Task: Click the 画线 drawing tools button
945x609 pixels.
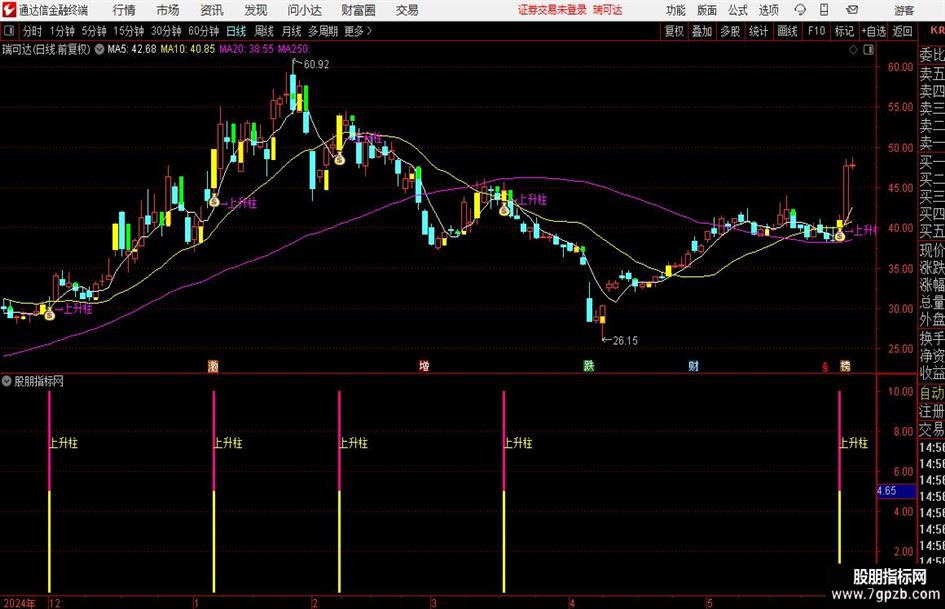Action: (787, 31)
